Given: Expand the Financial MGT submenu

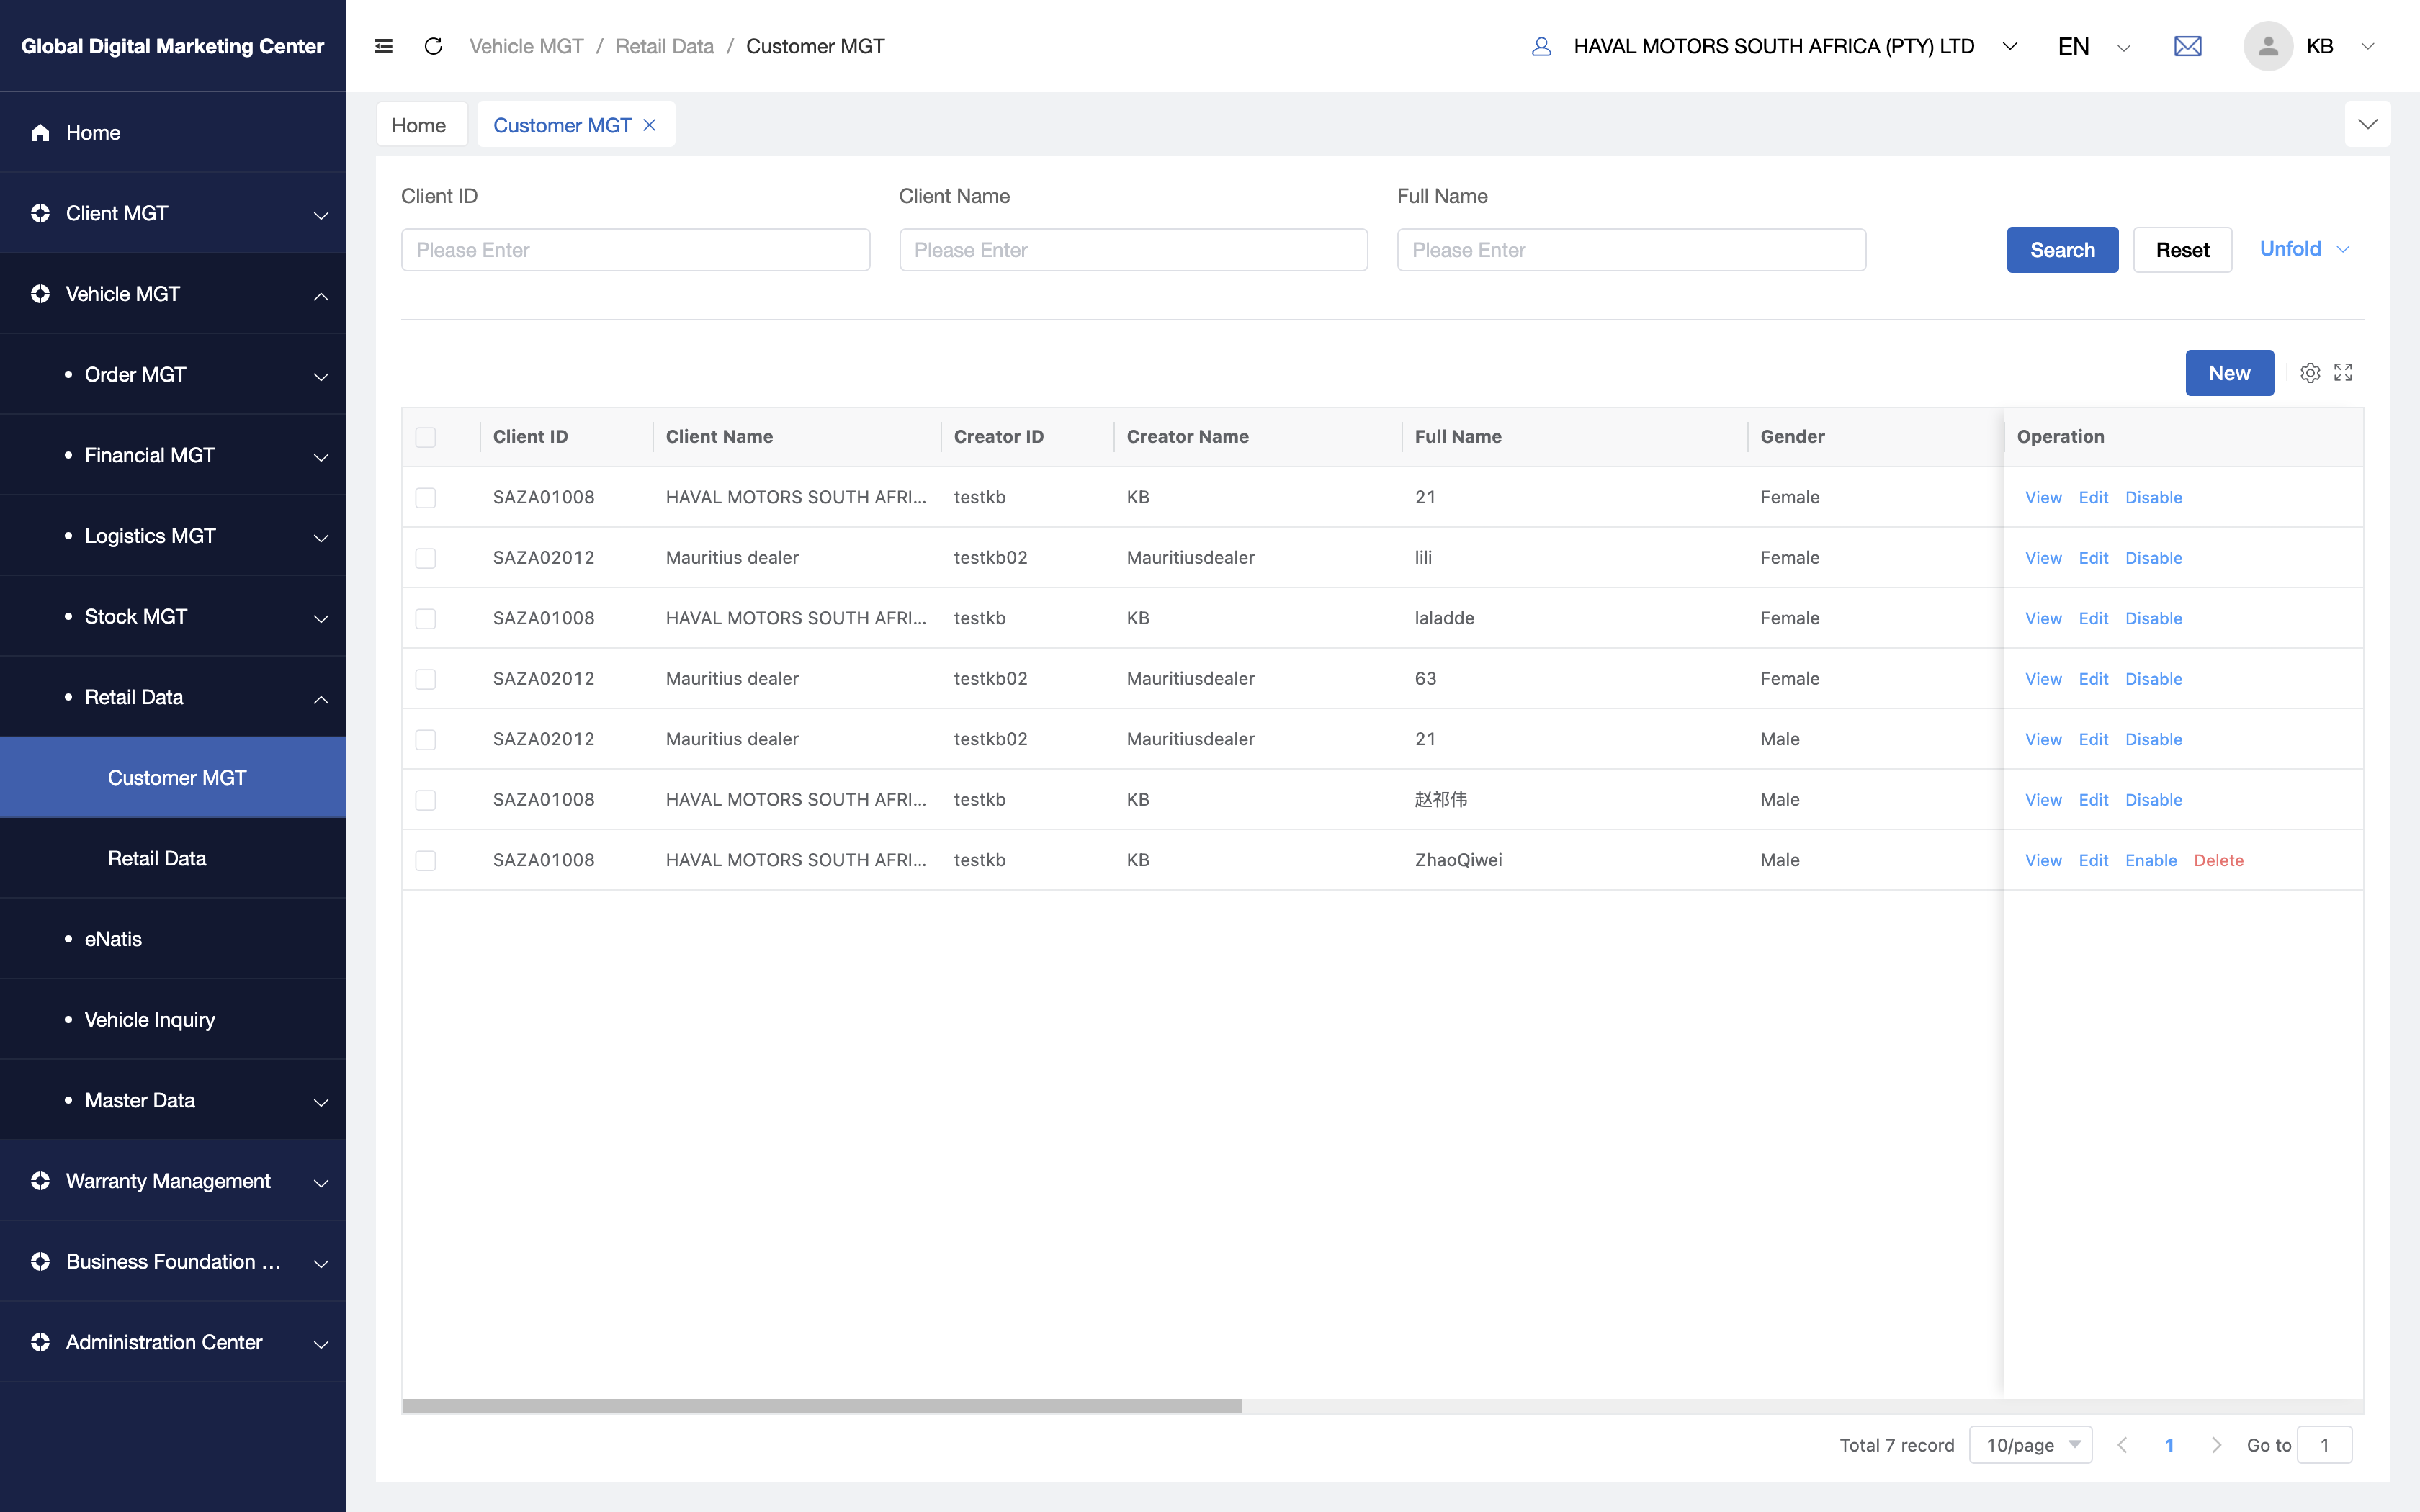Looking at the screenshot, I should click(x=321, y=457).
